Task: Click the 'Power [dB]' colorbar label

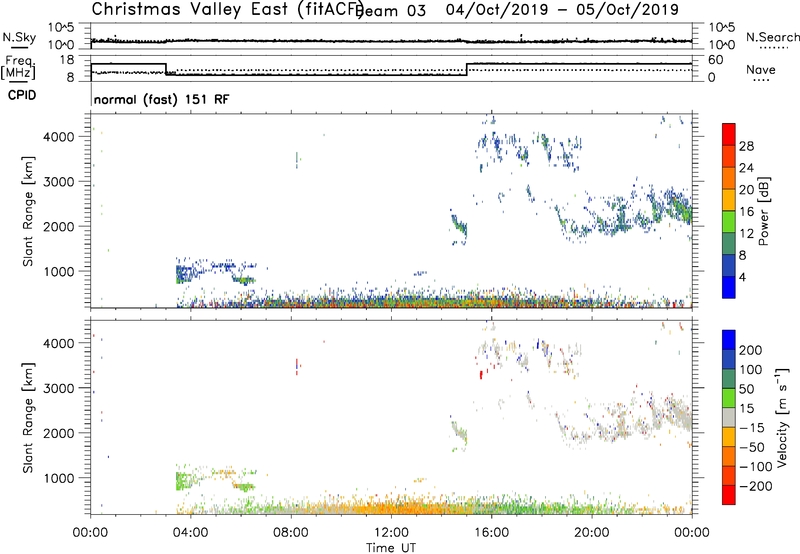Action: [x=764, y=211]
